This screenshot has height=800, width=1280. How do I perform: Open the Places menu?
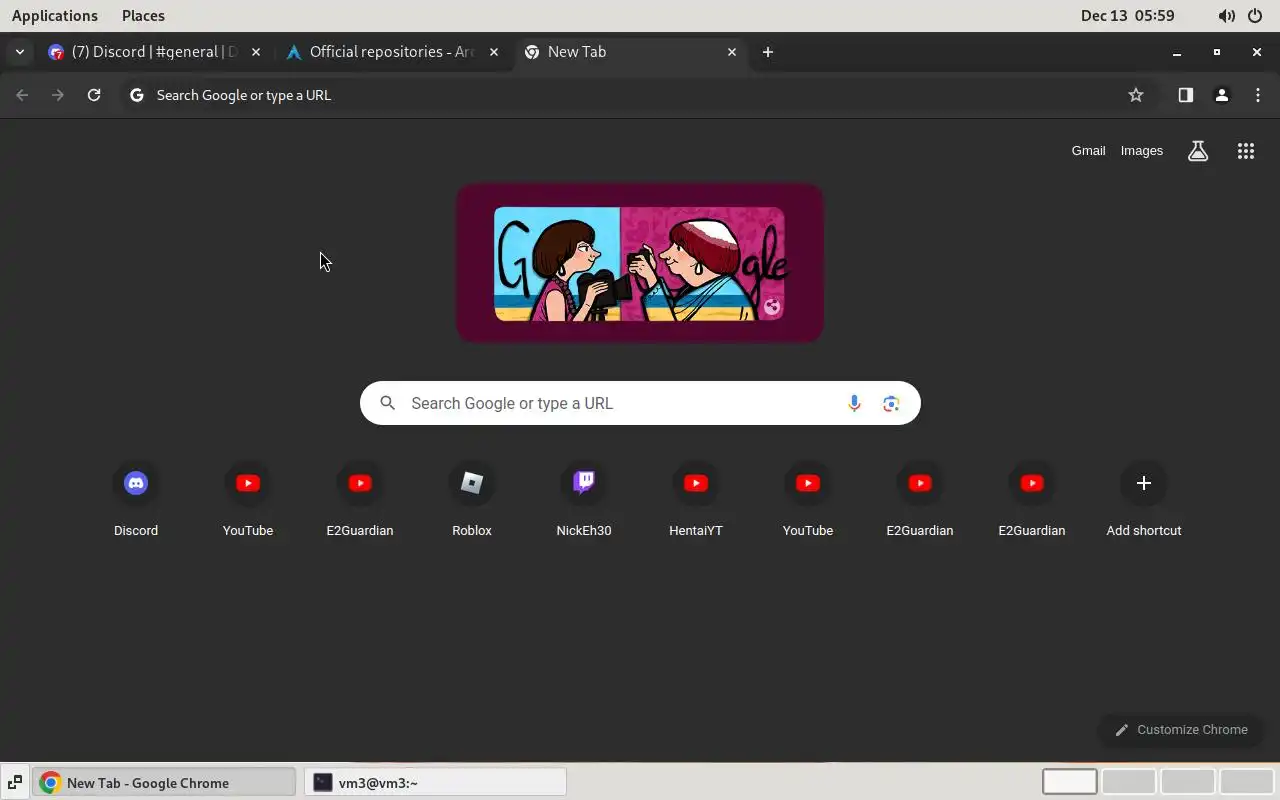pyautogui.click(x=143, y=16)
